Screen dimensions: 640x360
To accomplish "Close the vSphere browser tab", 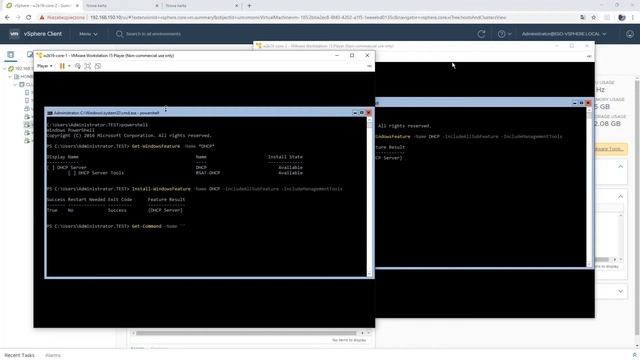I will (x=77, y=6).
